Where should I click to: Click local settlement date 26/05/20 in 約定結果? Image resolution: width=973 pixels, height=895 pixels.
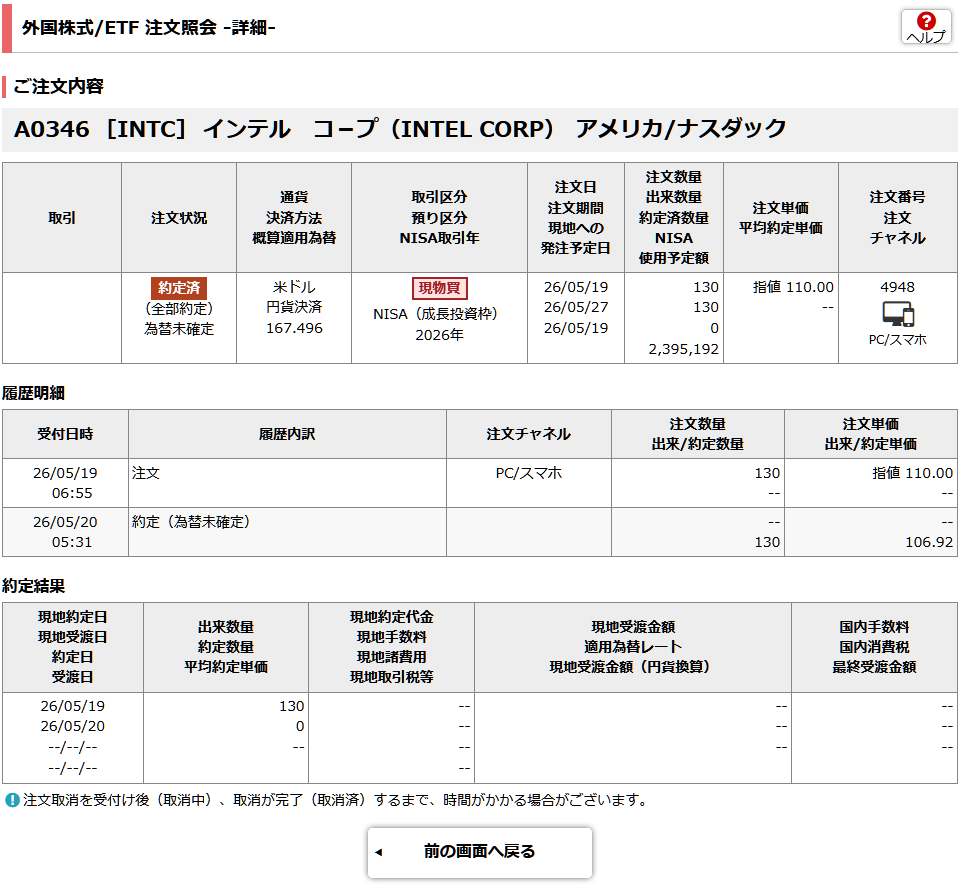click(x=73, y=726)
